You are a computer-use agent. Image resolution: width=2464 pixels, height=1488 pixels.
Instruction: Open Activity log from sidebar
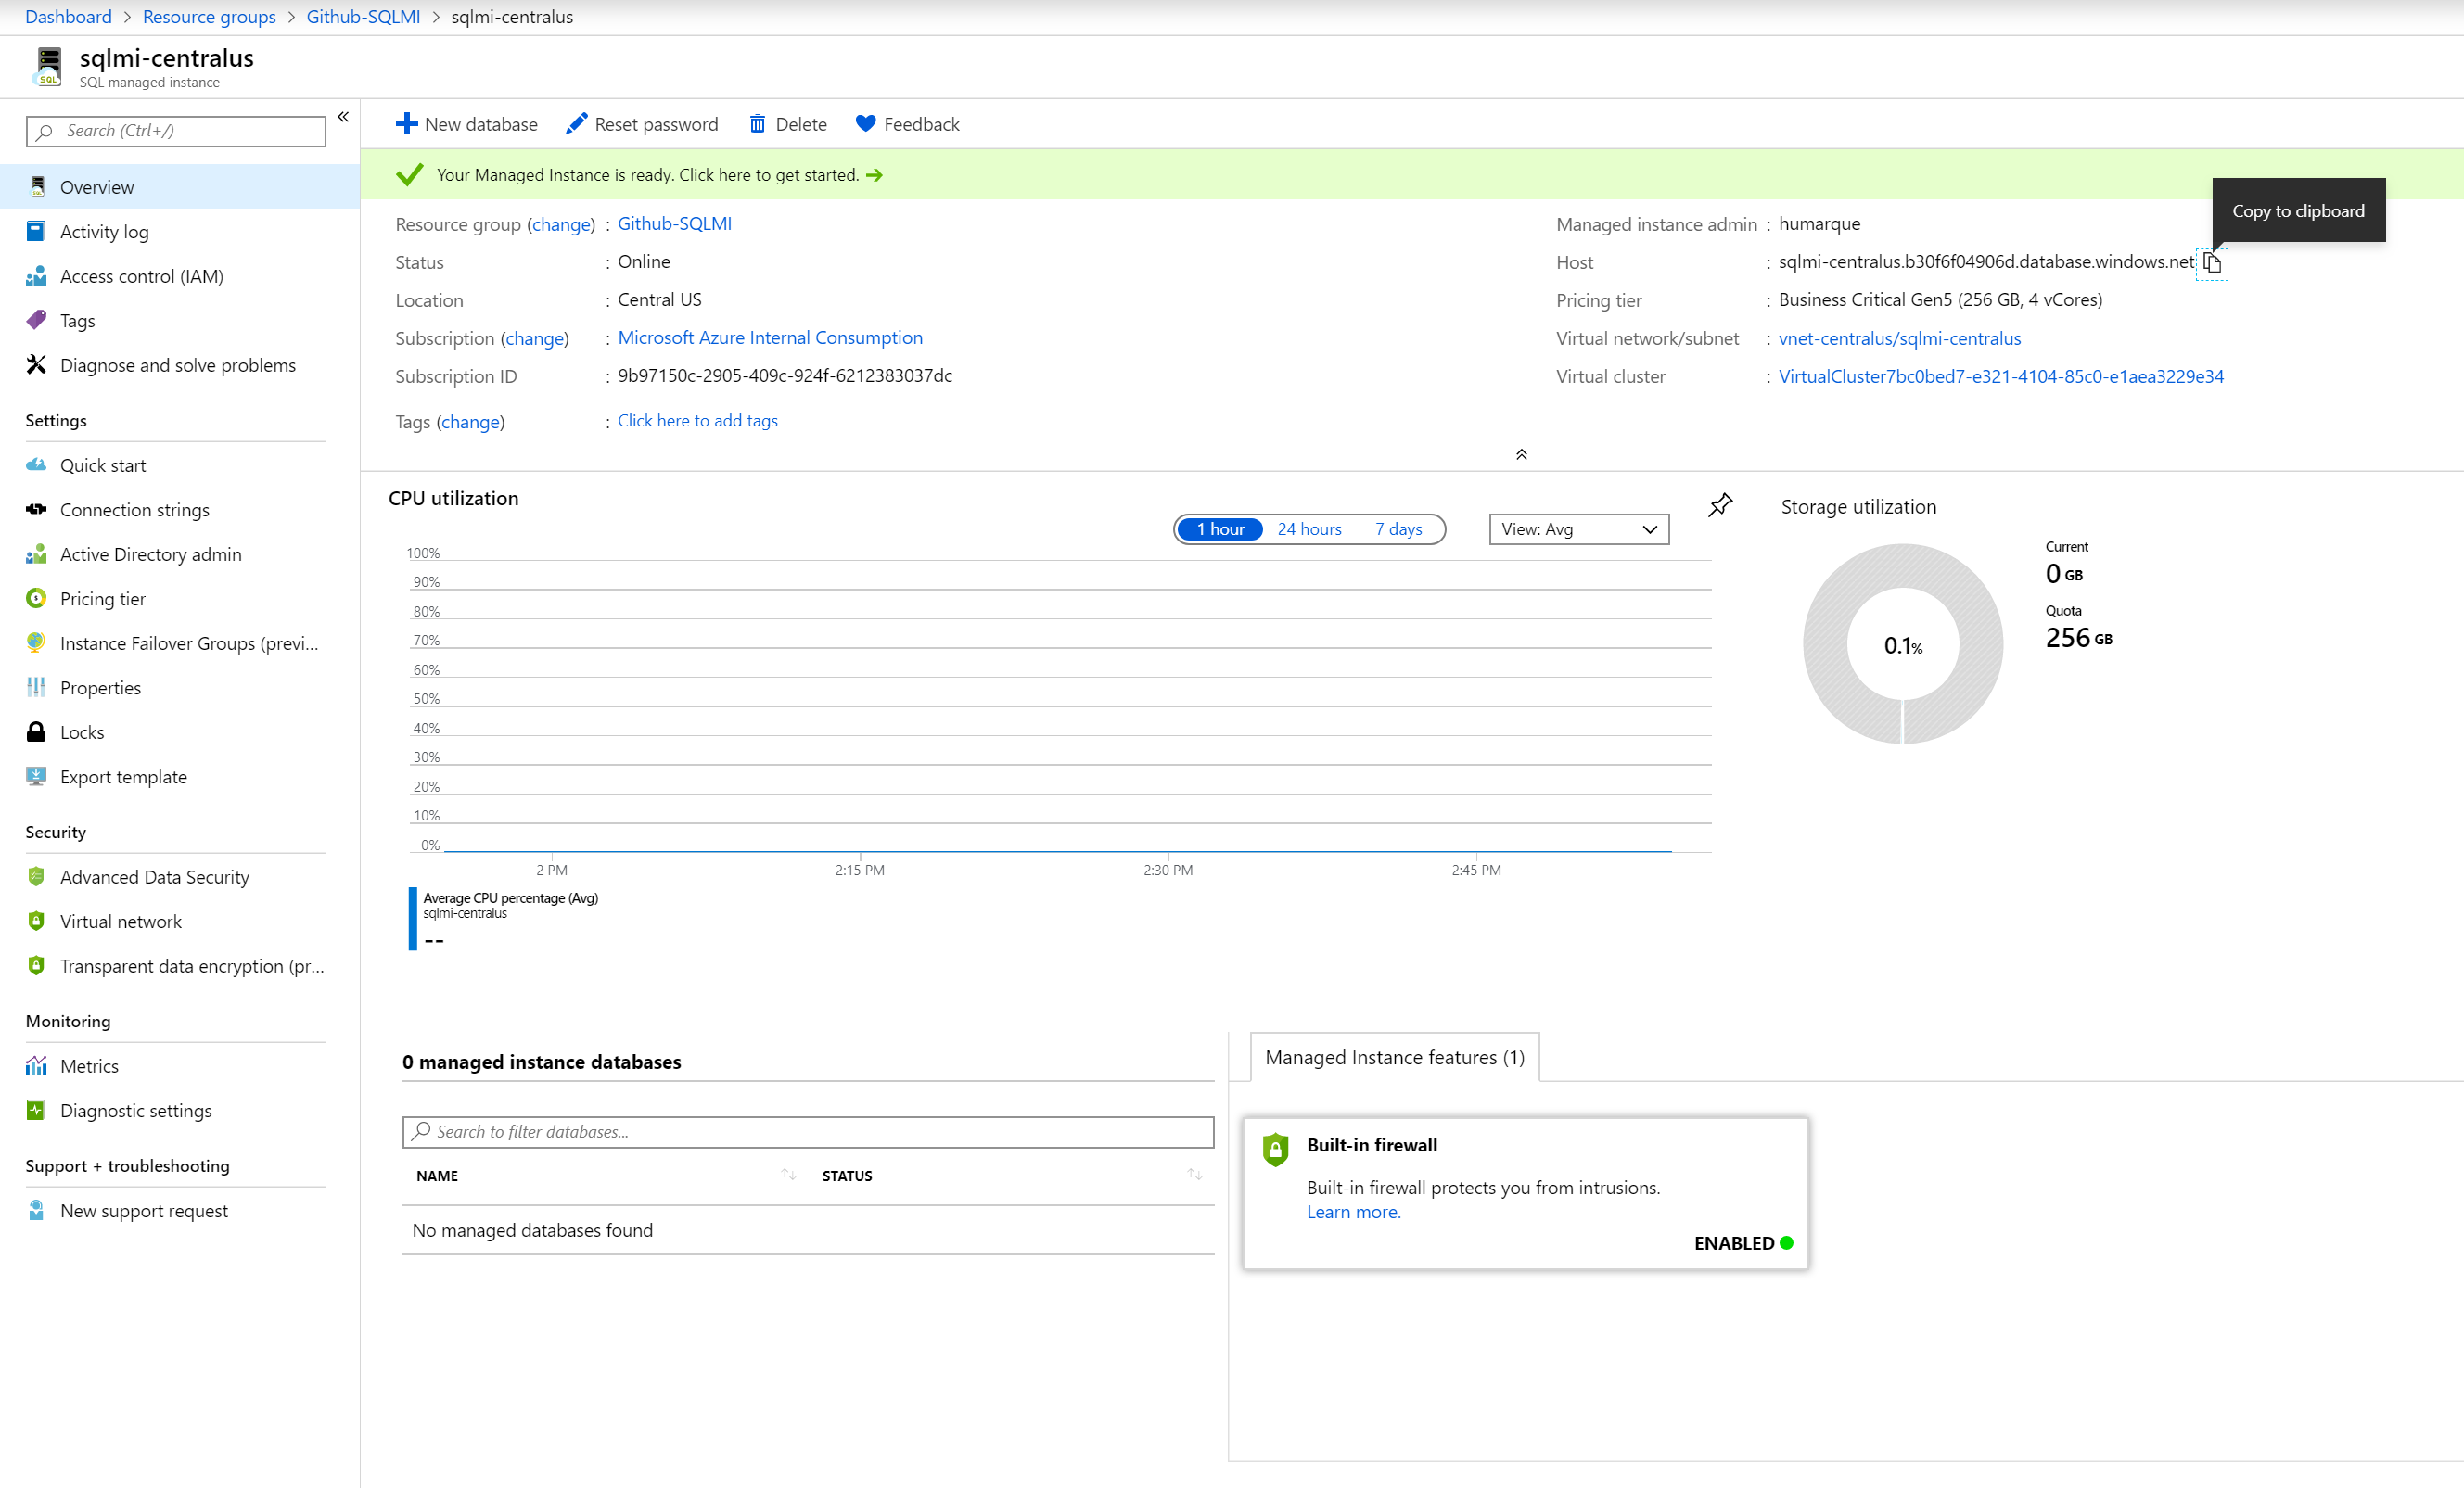pos(104,232)
